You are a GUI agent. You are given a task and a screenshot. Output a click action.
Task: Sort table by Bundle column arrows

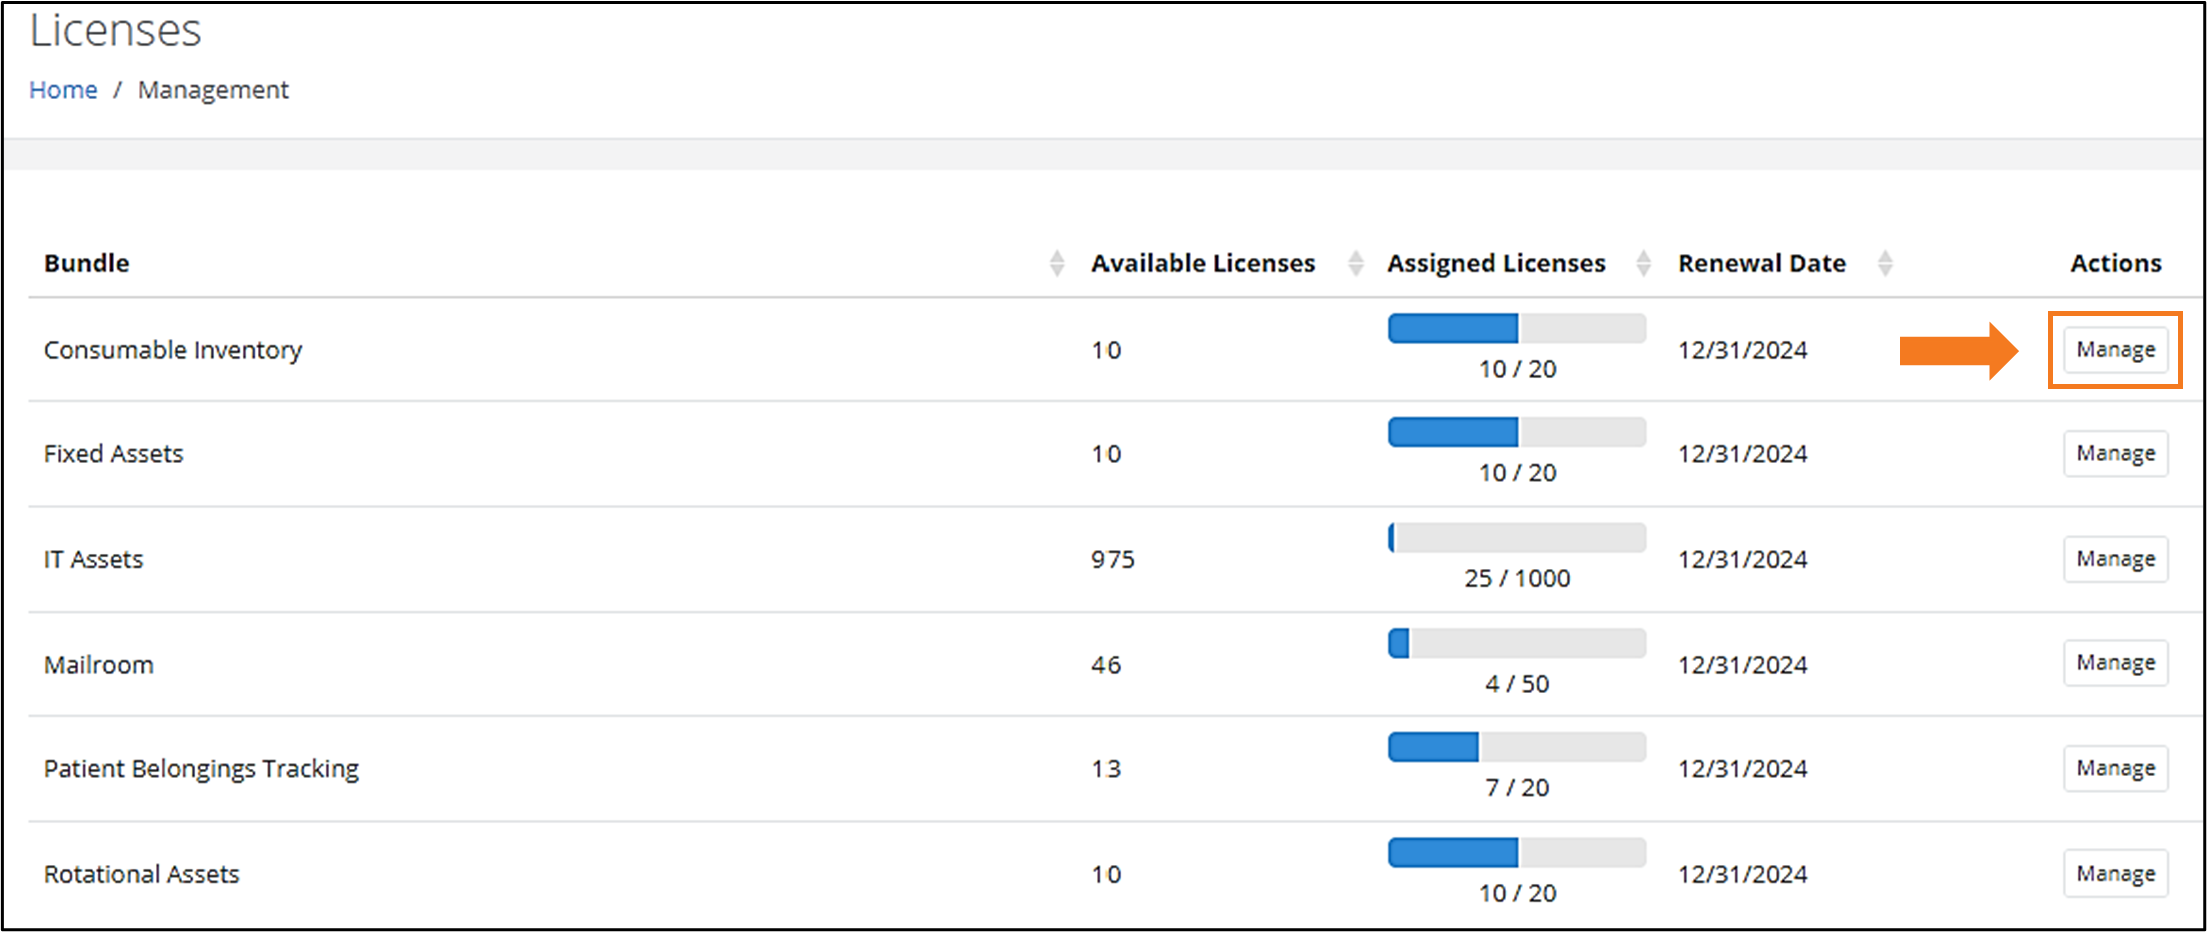tap(1057, 263)
